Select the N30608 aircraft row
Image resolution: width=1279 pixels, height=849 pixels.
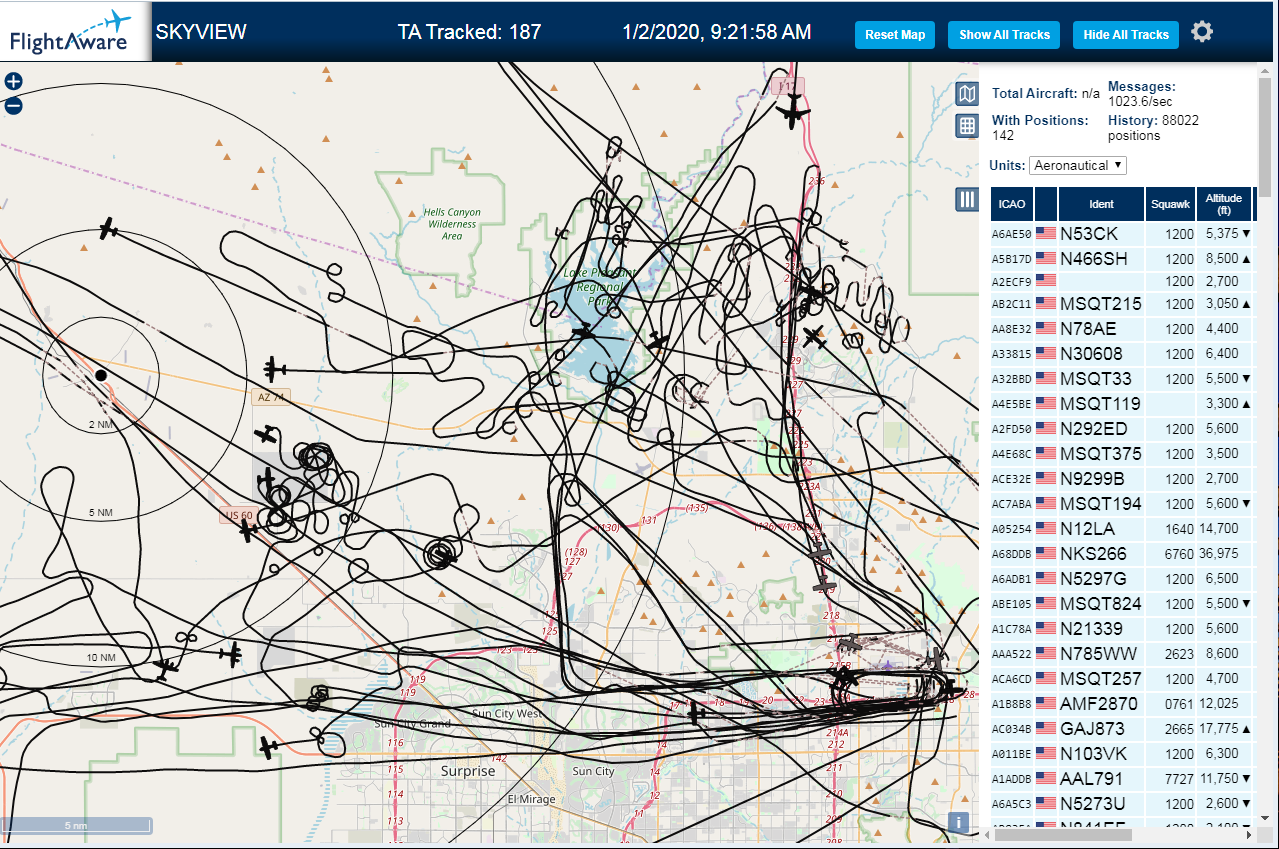1122,353
